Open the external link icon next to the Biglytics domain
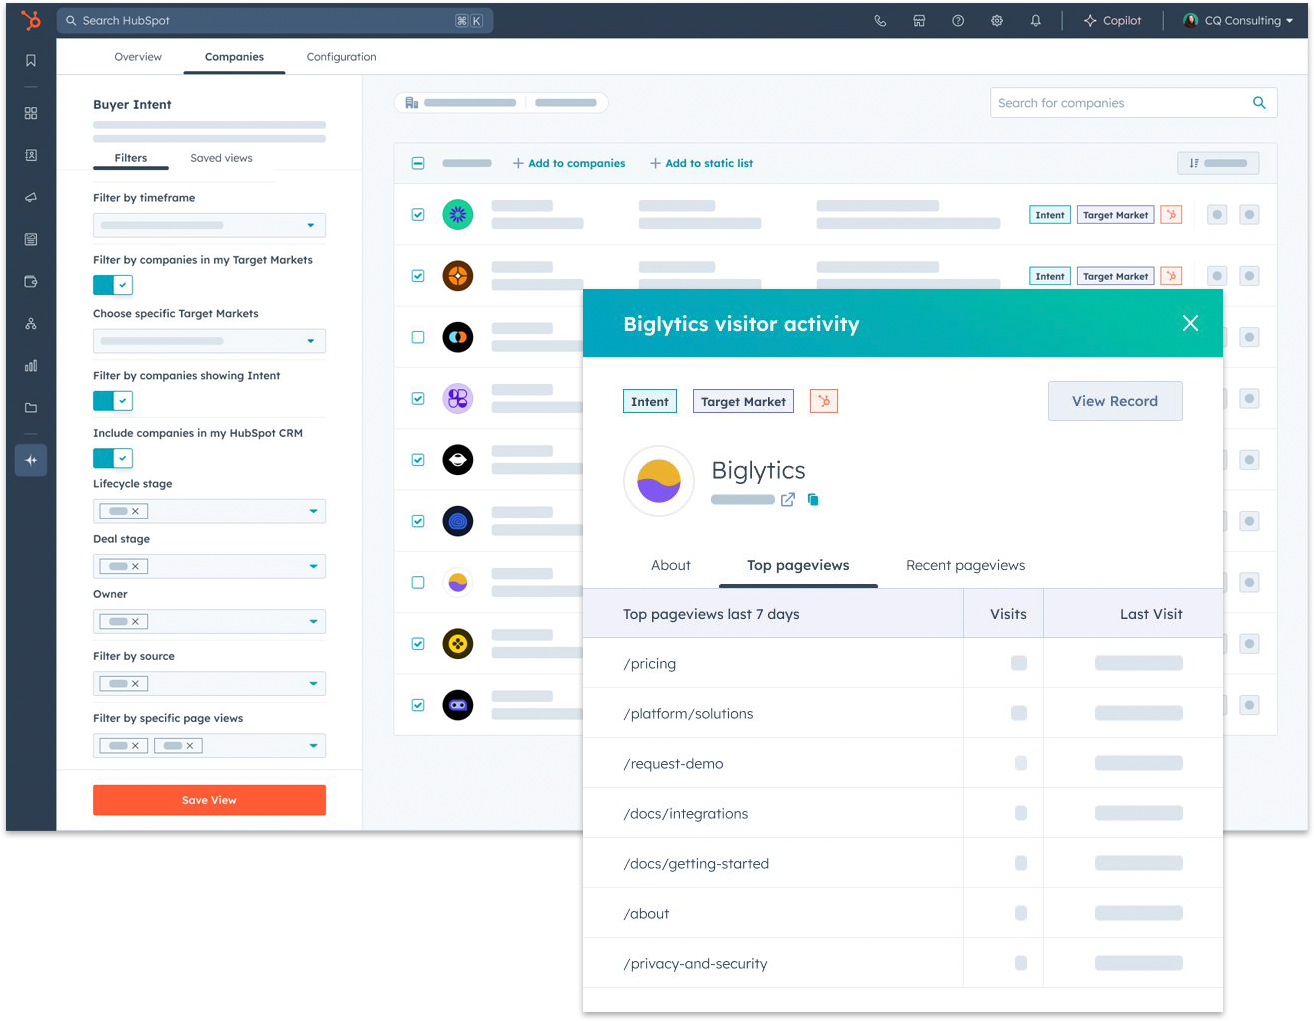1314x1021 pixels. [788, 499]
